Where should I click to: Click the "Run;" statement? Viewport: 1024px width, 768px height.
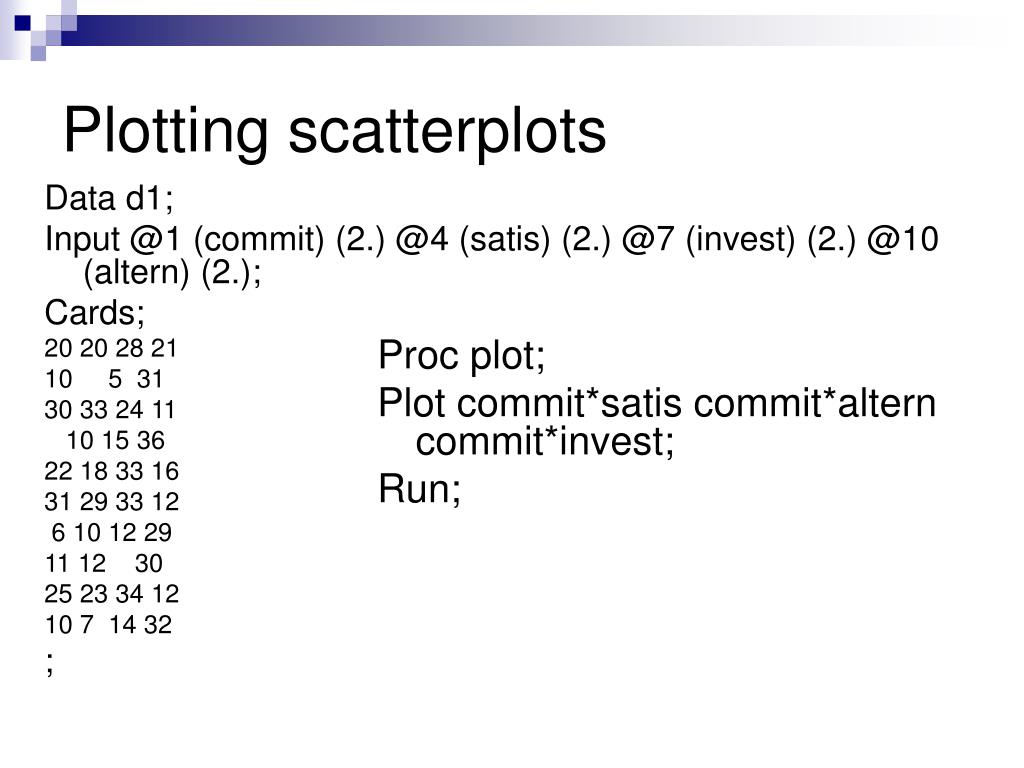tap(420, 488)
